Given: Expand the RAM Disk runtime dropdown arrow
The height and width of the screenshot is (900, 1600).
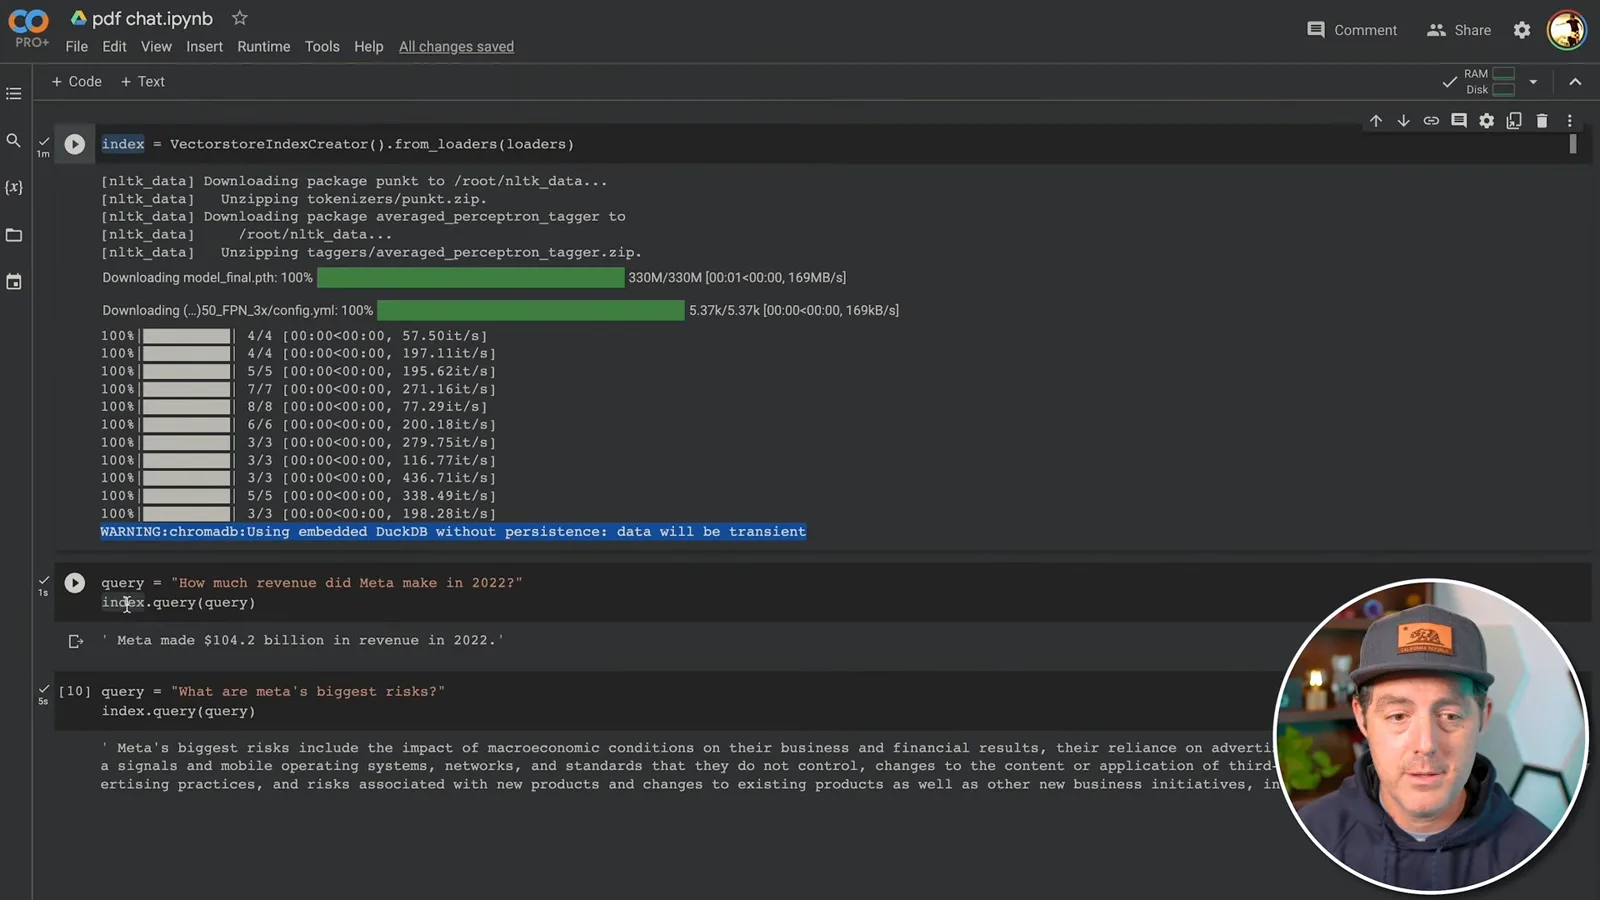Looking at the screenshot, I should [x=1533, y=82].
